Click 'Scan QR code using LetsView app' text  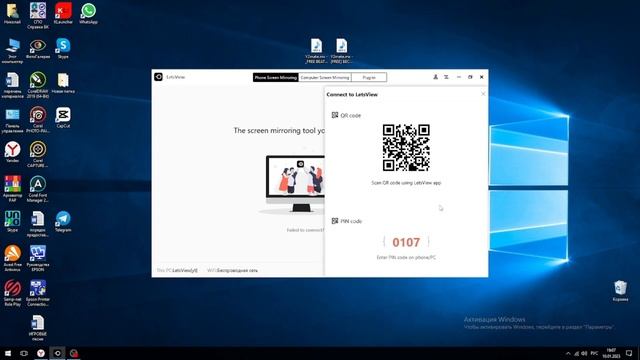[406, 183]
